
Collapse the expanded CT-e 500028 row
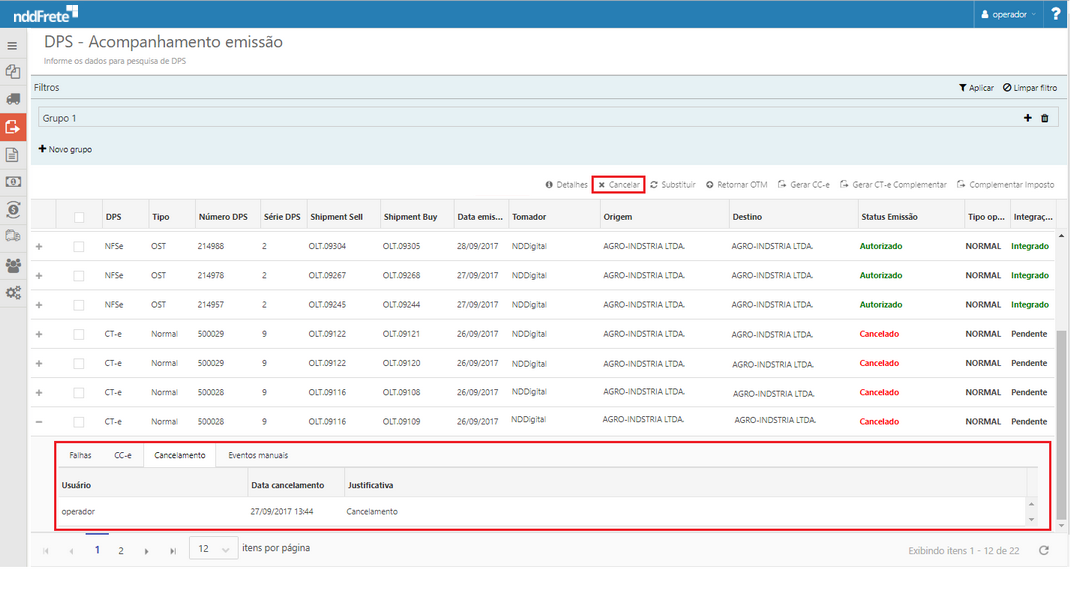(x=39, y=422)
